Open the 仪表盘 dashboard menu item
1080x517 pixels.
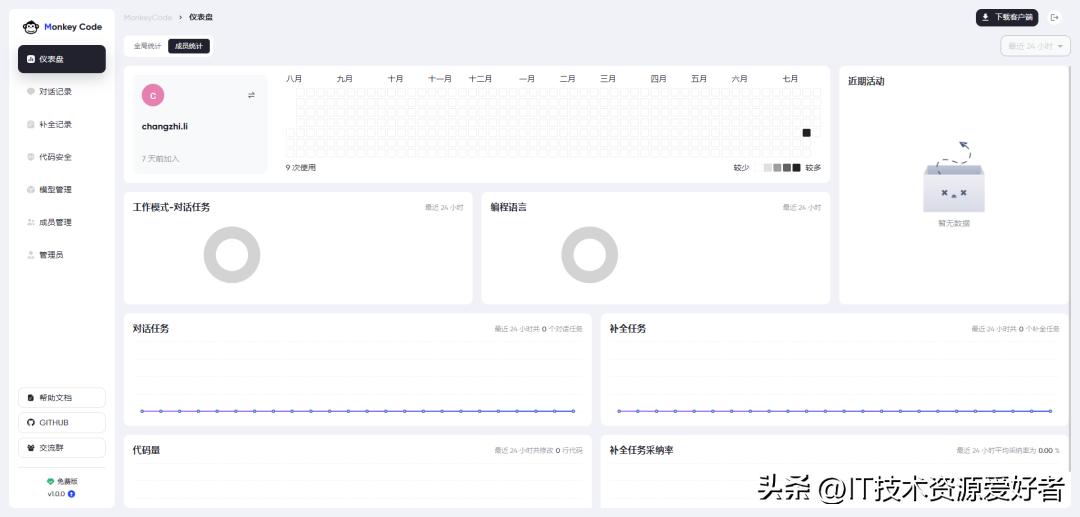click(62, 59)
